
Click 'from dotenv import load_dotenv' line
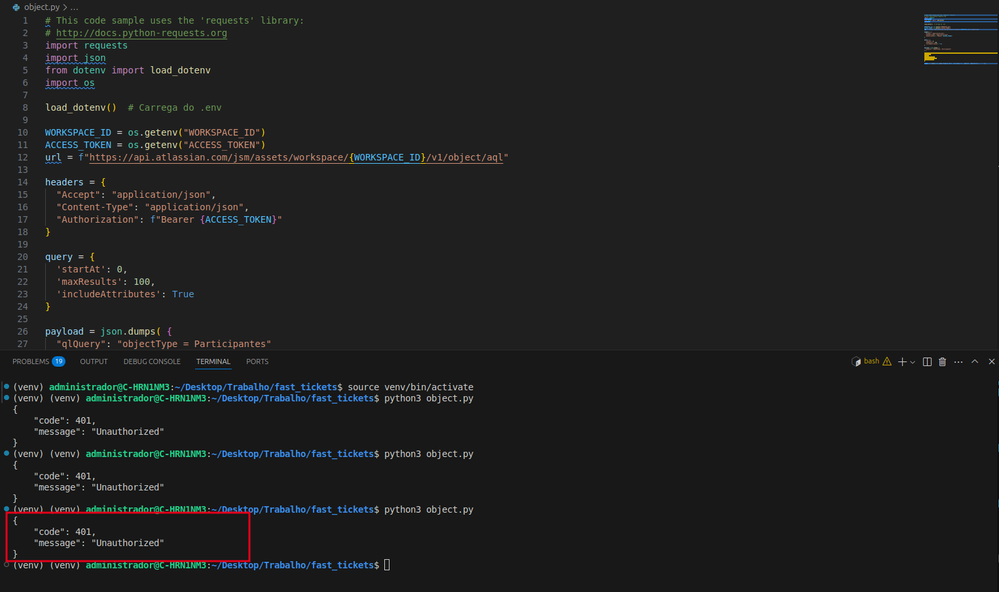(127, 70)
